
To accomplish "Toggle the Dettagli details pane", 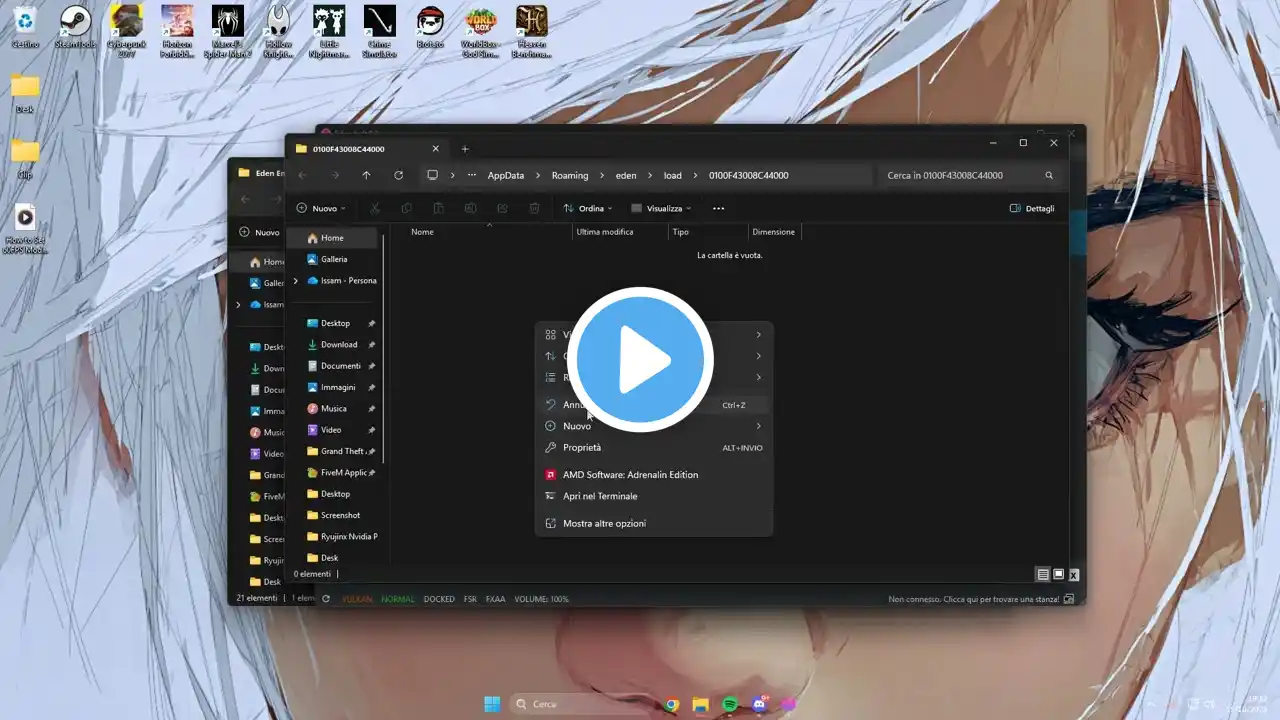I will (1032, 208).
